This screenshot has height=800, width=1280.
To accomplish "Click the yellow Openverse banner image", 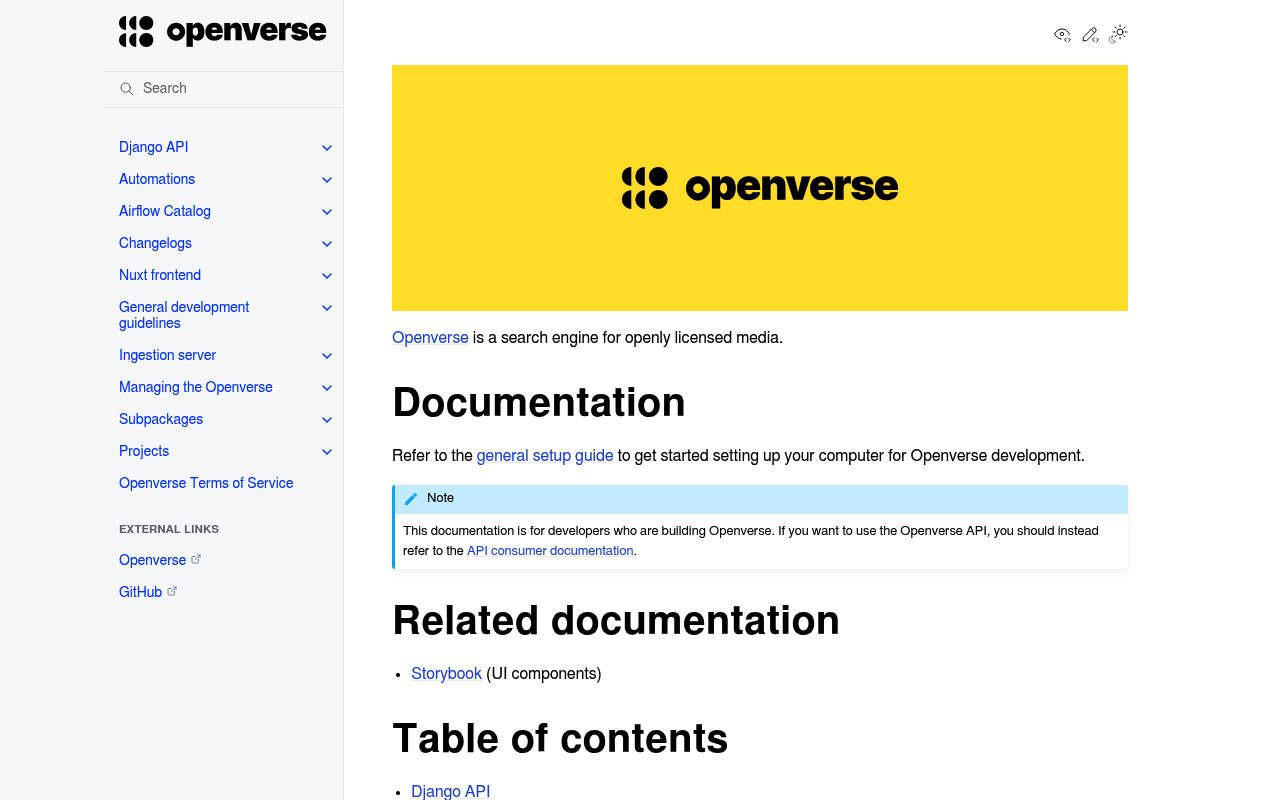I will click(760, 188).
